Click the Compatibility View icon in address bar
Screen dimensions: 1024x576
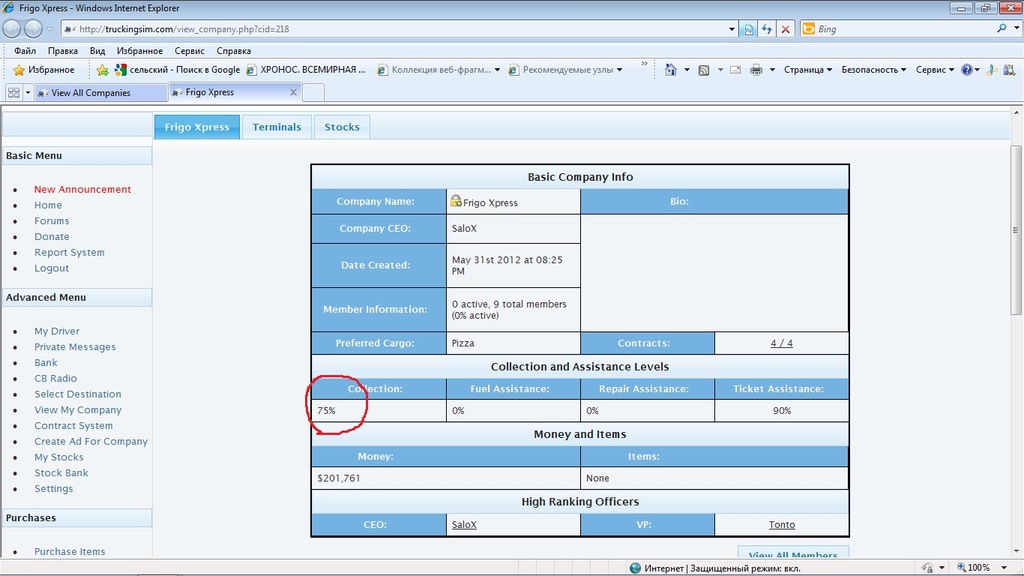coord(749,30)
